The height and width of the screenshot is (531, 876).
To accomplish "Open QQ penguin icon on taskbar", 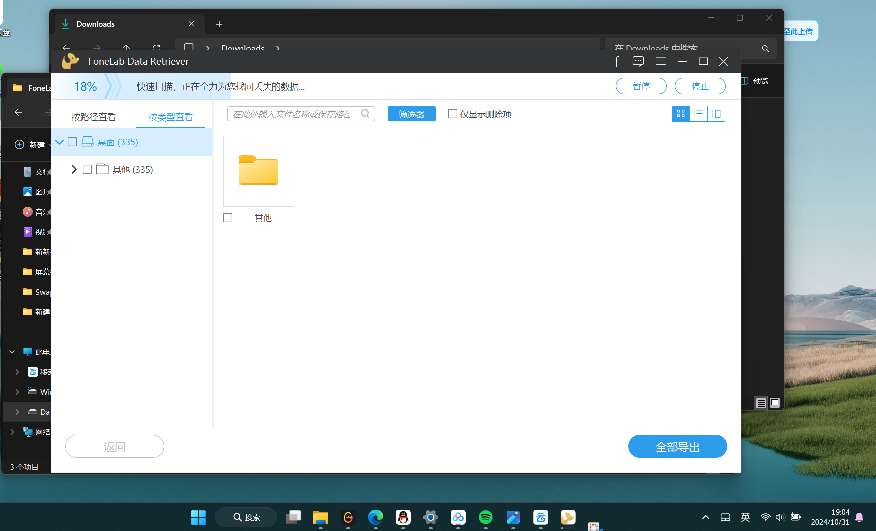I will [x=403, y=517].
